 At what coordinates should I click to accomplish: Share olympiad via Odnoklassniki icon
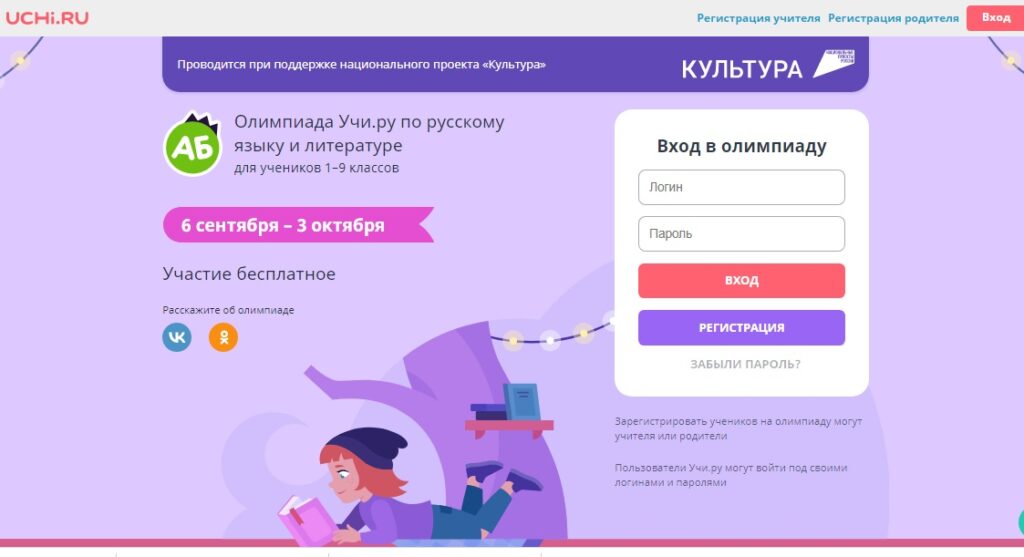[223, 337]
